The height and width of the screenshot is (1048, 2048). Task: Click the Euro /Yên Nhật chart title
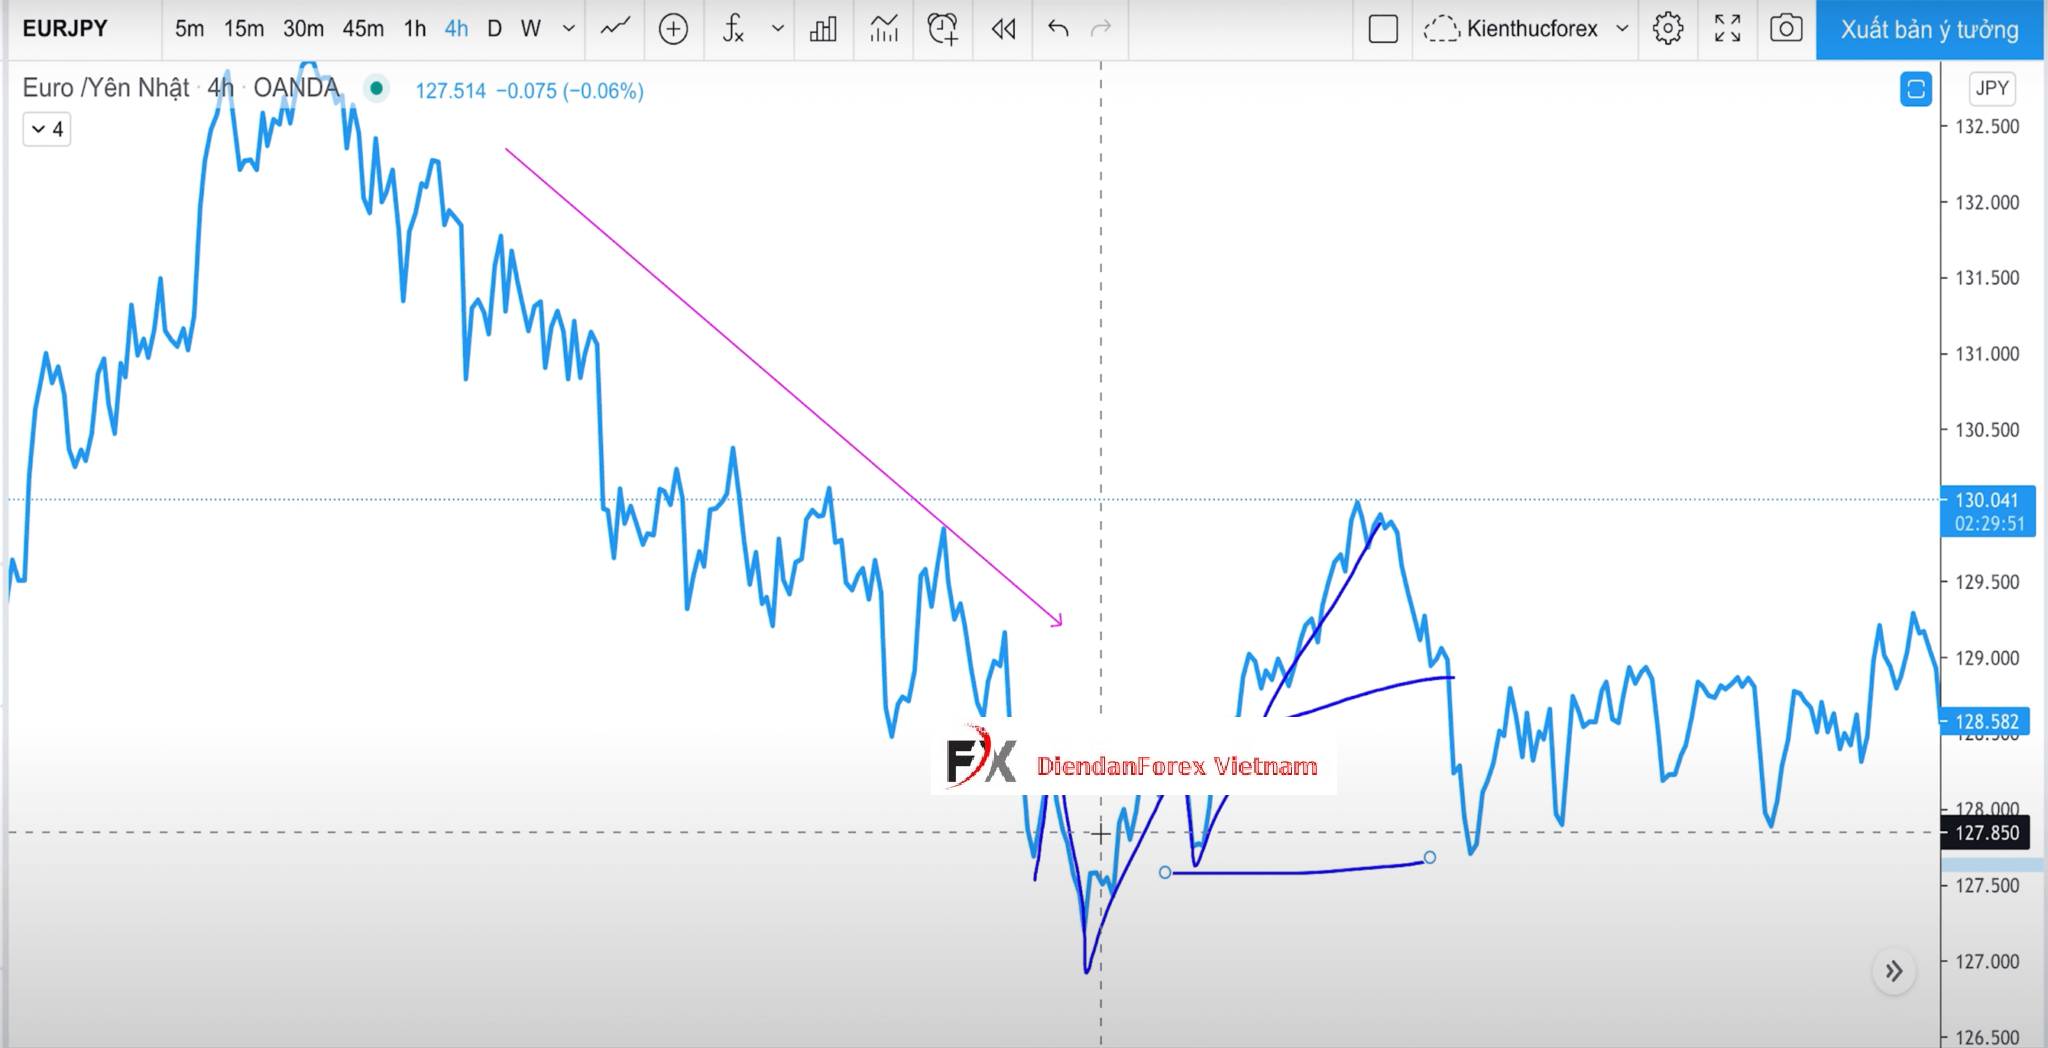click(106, 88)
